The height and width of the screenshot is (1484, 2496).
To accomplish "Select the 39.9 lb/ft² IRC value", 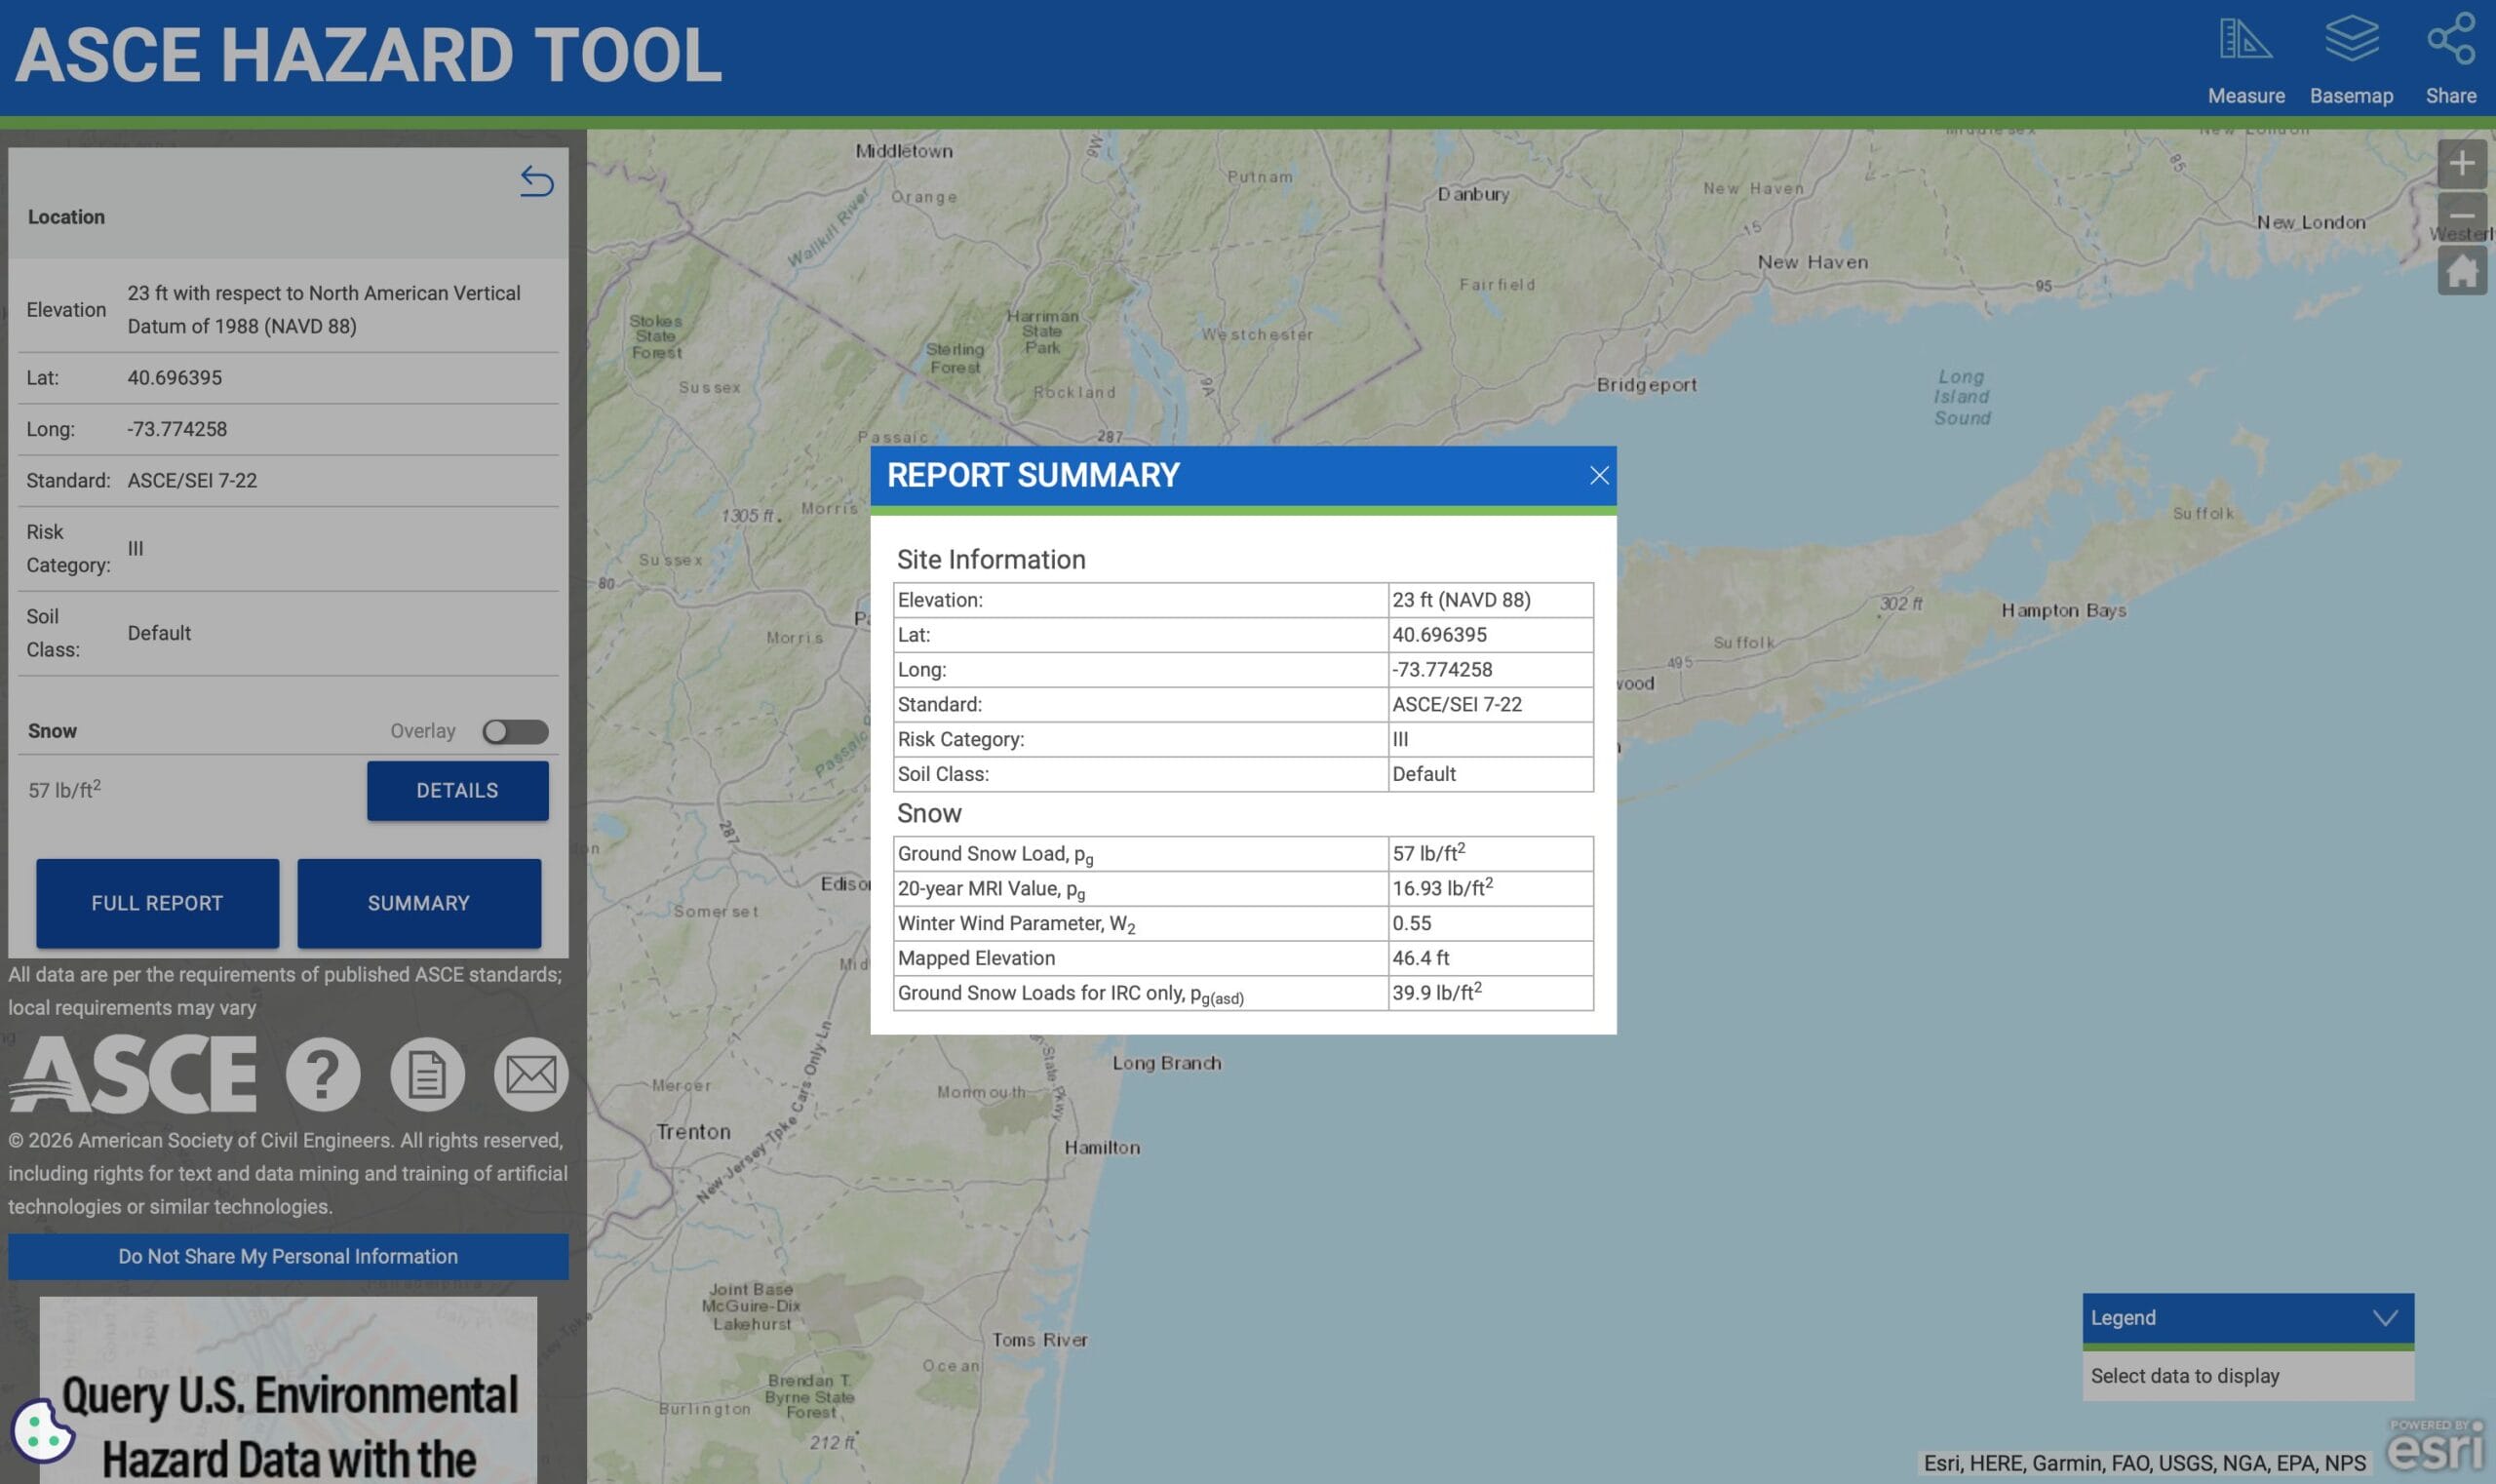I will click(x=1490, y=992).
